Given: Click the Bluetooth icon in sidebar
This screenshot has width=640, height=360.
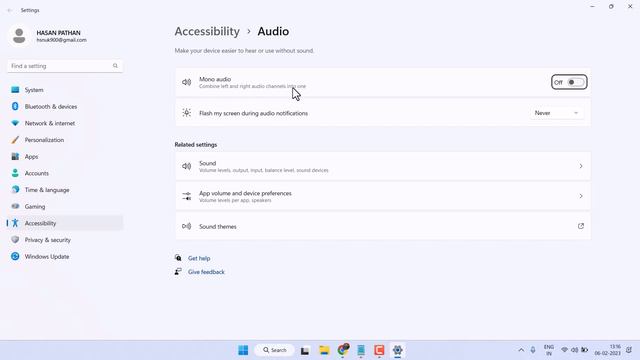Looking at the screenshot, I should coord(15,107).
